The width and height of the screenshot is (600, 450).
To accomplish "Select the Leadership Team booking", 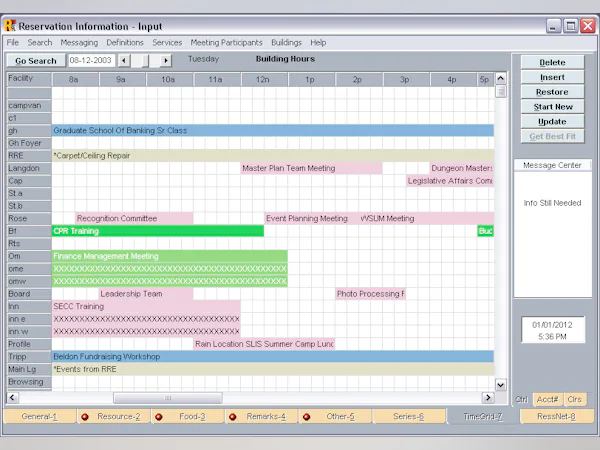I will 146,293.
